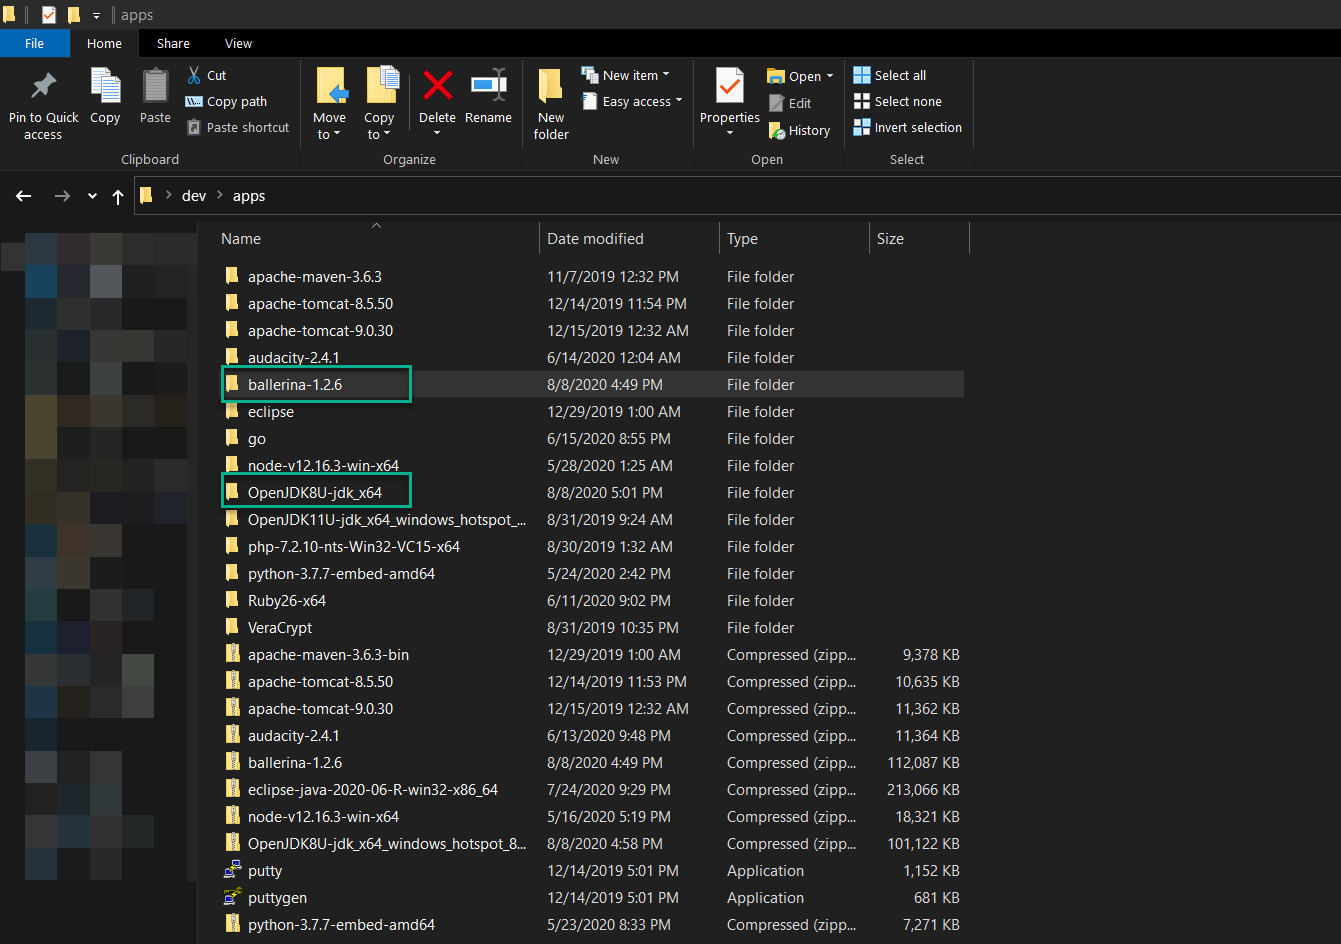The width and height of the screenshot is (1341, 944).
Task: Click Copy path in Clipboard group
Action: (226, 101)
